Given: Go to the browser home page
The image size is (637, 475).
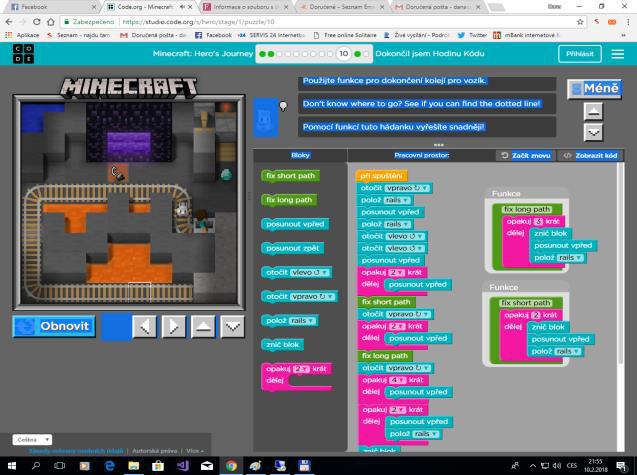Looking at the screenshot, I should point(51,22).
